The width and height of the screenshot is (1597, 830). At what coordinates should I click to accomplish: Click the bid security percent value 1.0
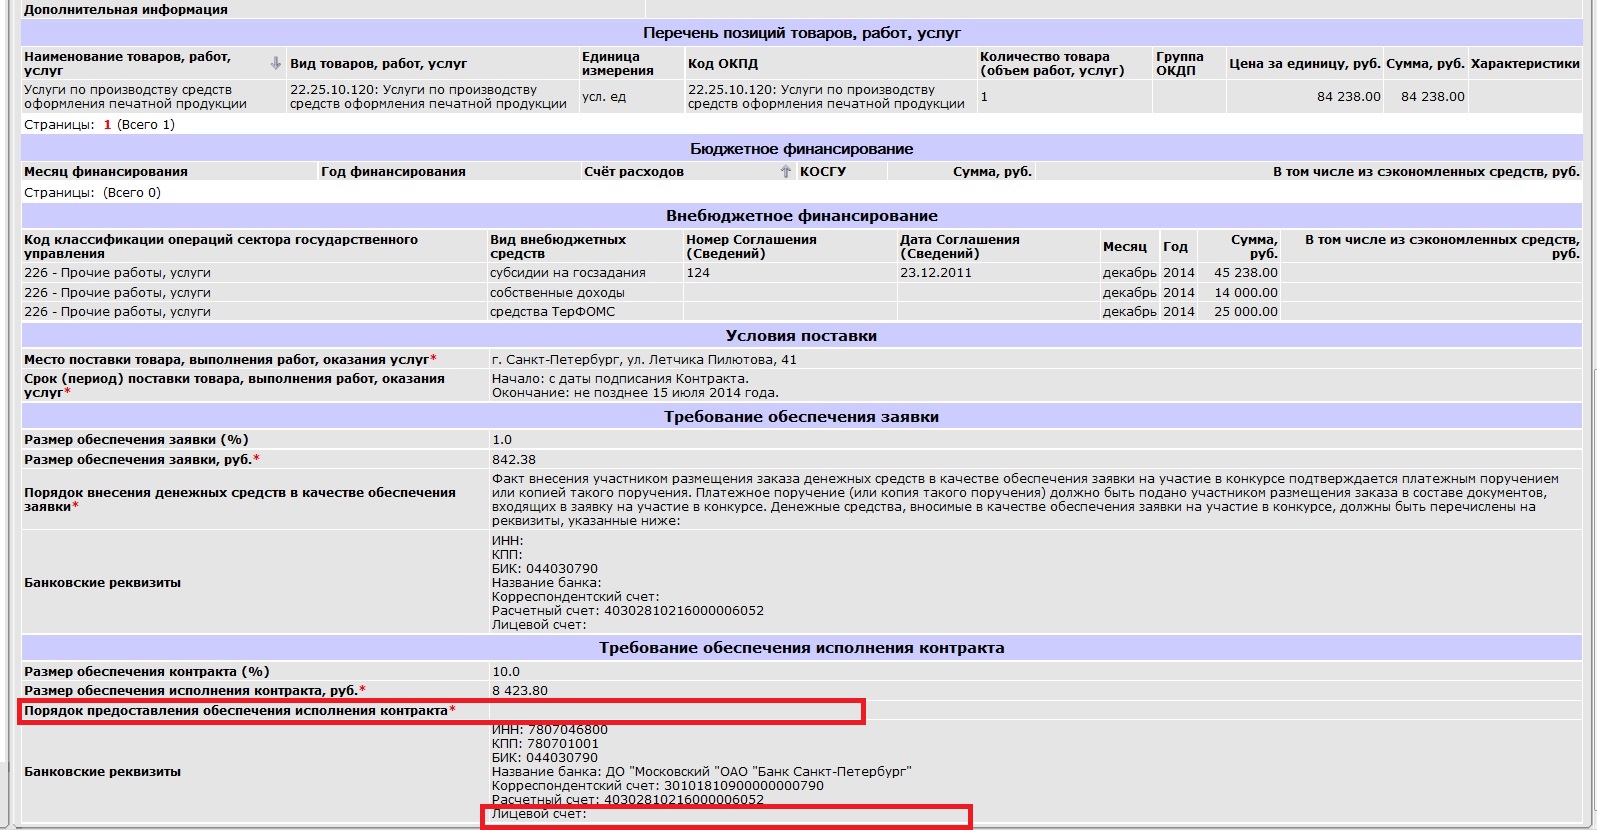[502, 440]
